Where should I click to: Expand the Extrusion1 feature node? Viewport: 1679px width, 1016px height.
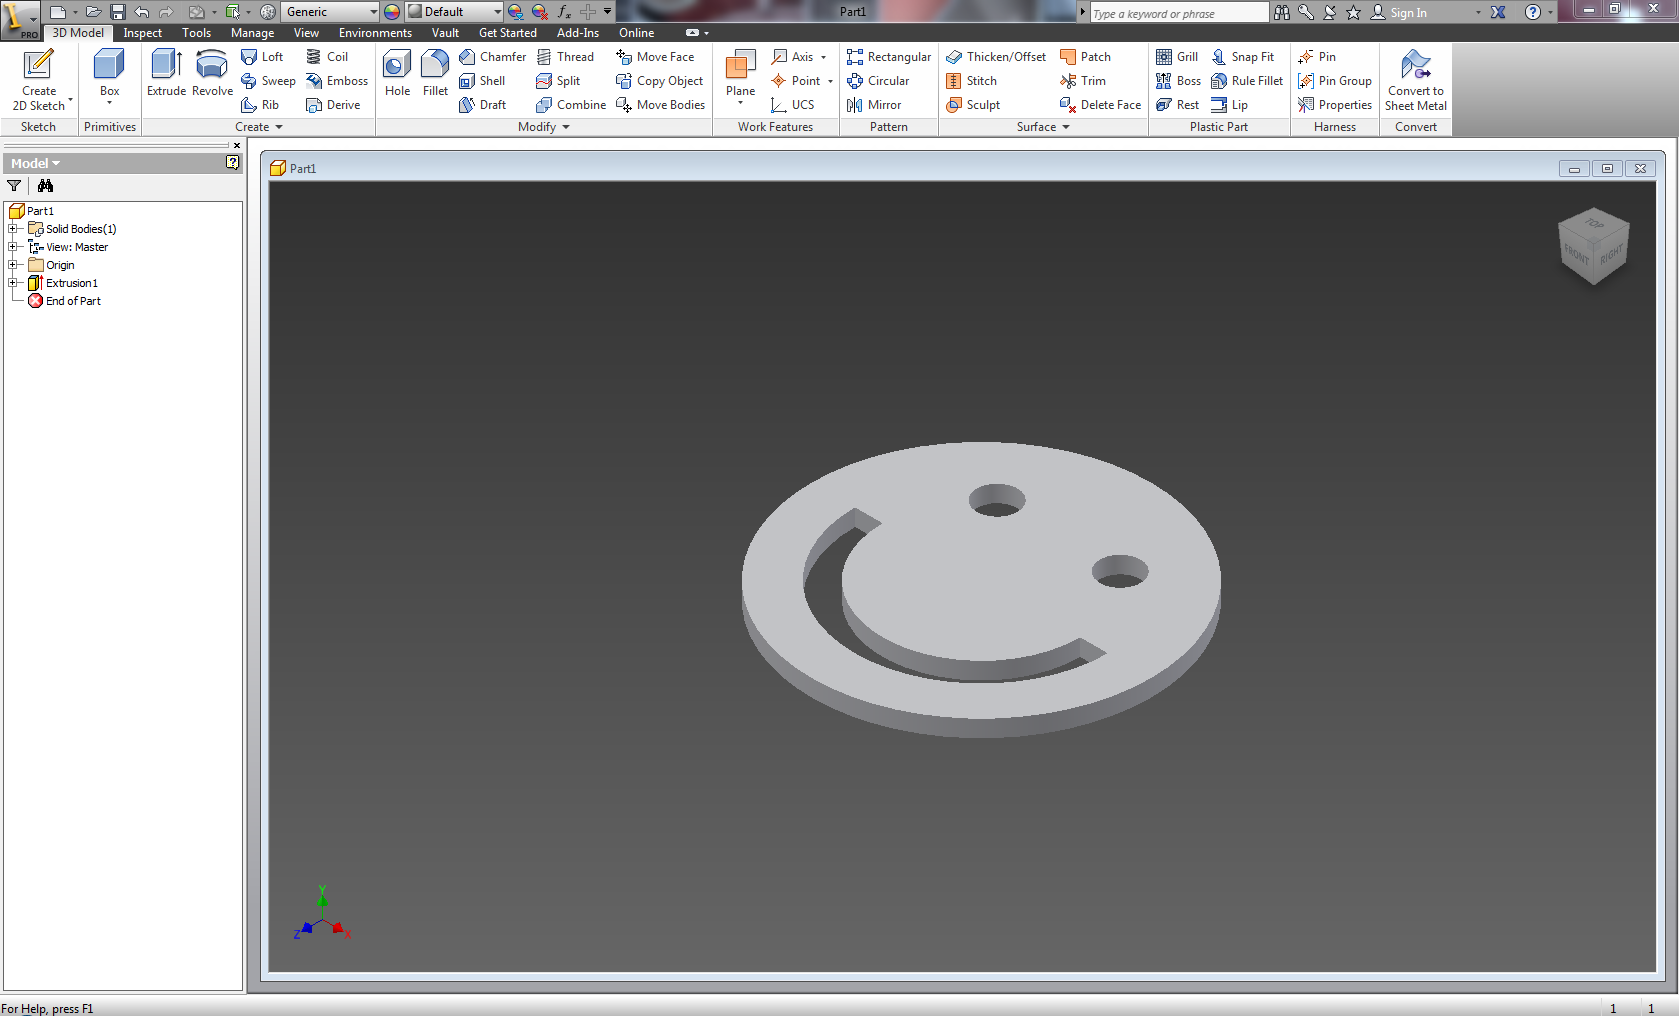pyautogui.click(x=14, y=283)
